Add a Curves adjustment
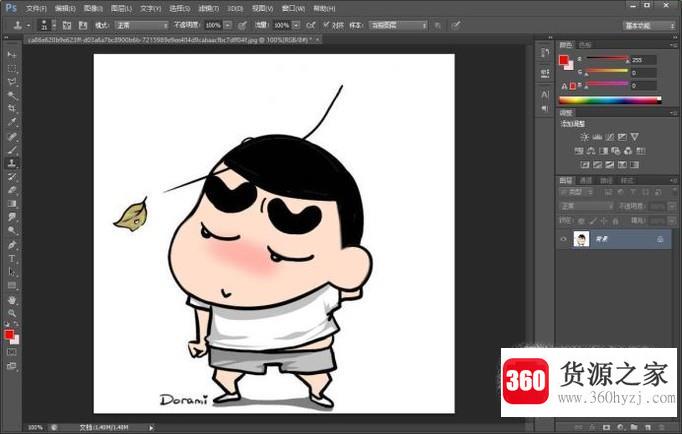This screenshot has width=682, height=434. tap(610, 137)
